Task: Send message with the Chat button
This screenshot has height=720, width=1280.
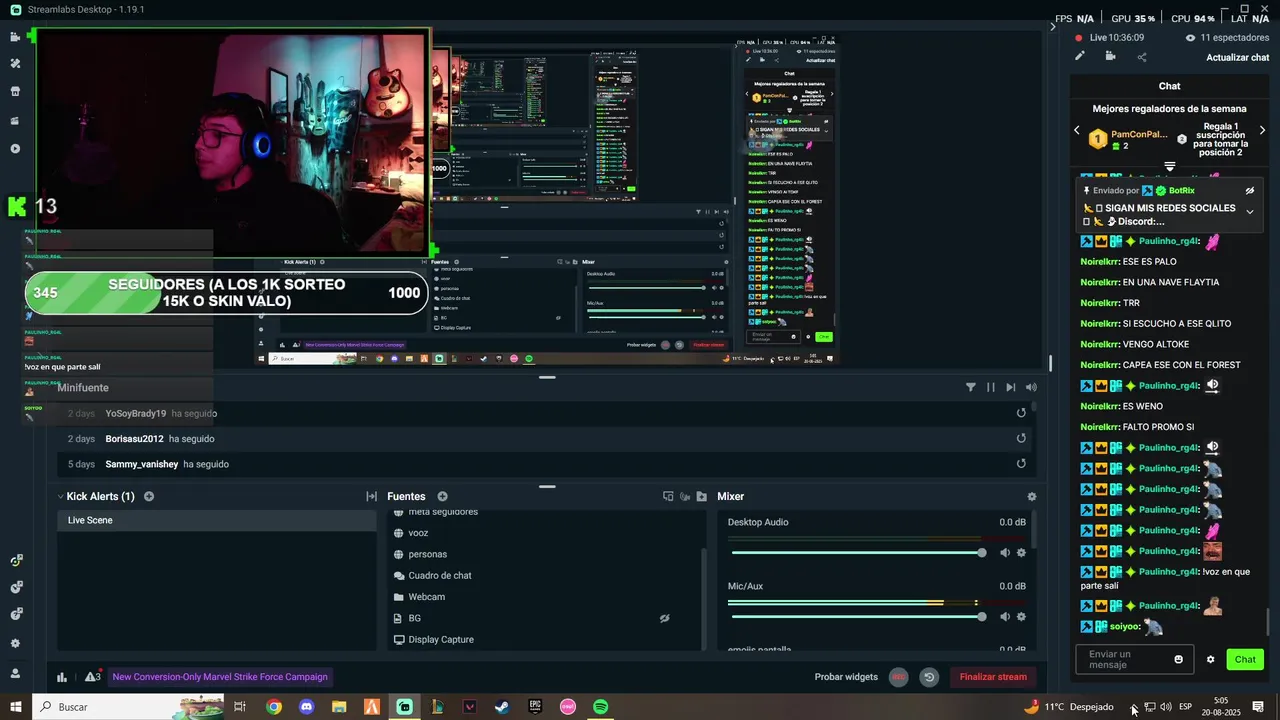Action: tap(1245, 659)
